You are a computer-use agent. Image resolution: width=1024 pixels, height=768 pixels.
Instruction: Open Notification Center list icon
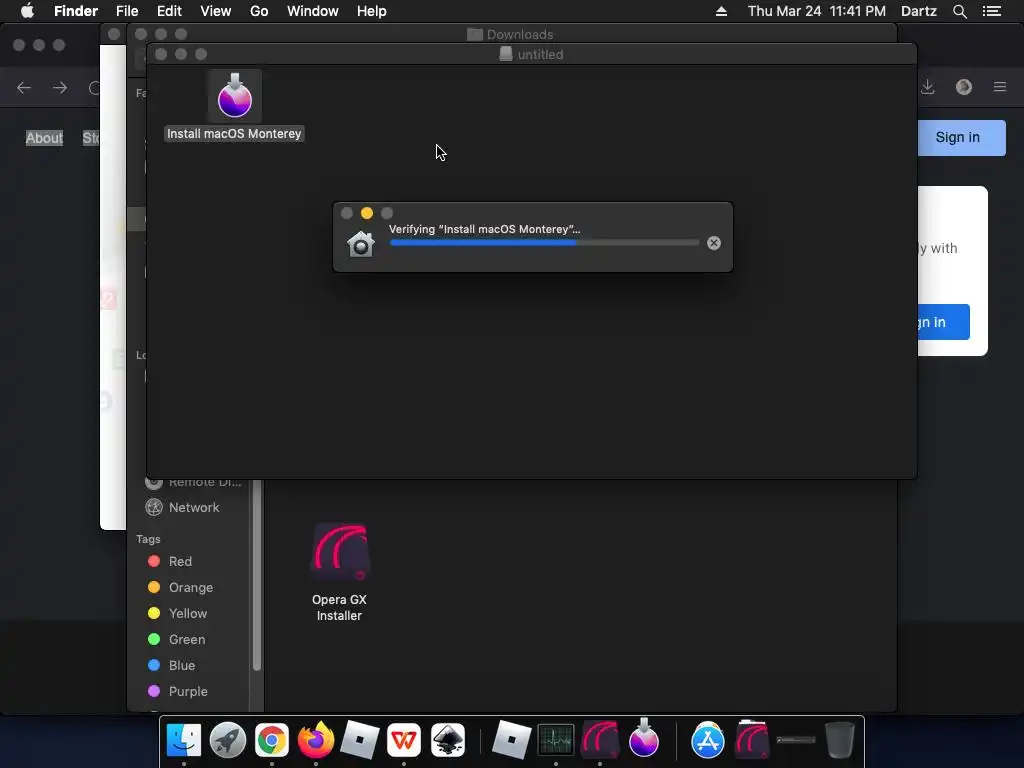point(992,11)
